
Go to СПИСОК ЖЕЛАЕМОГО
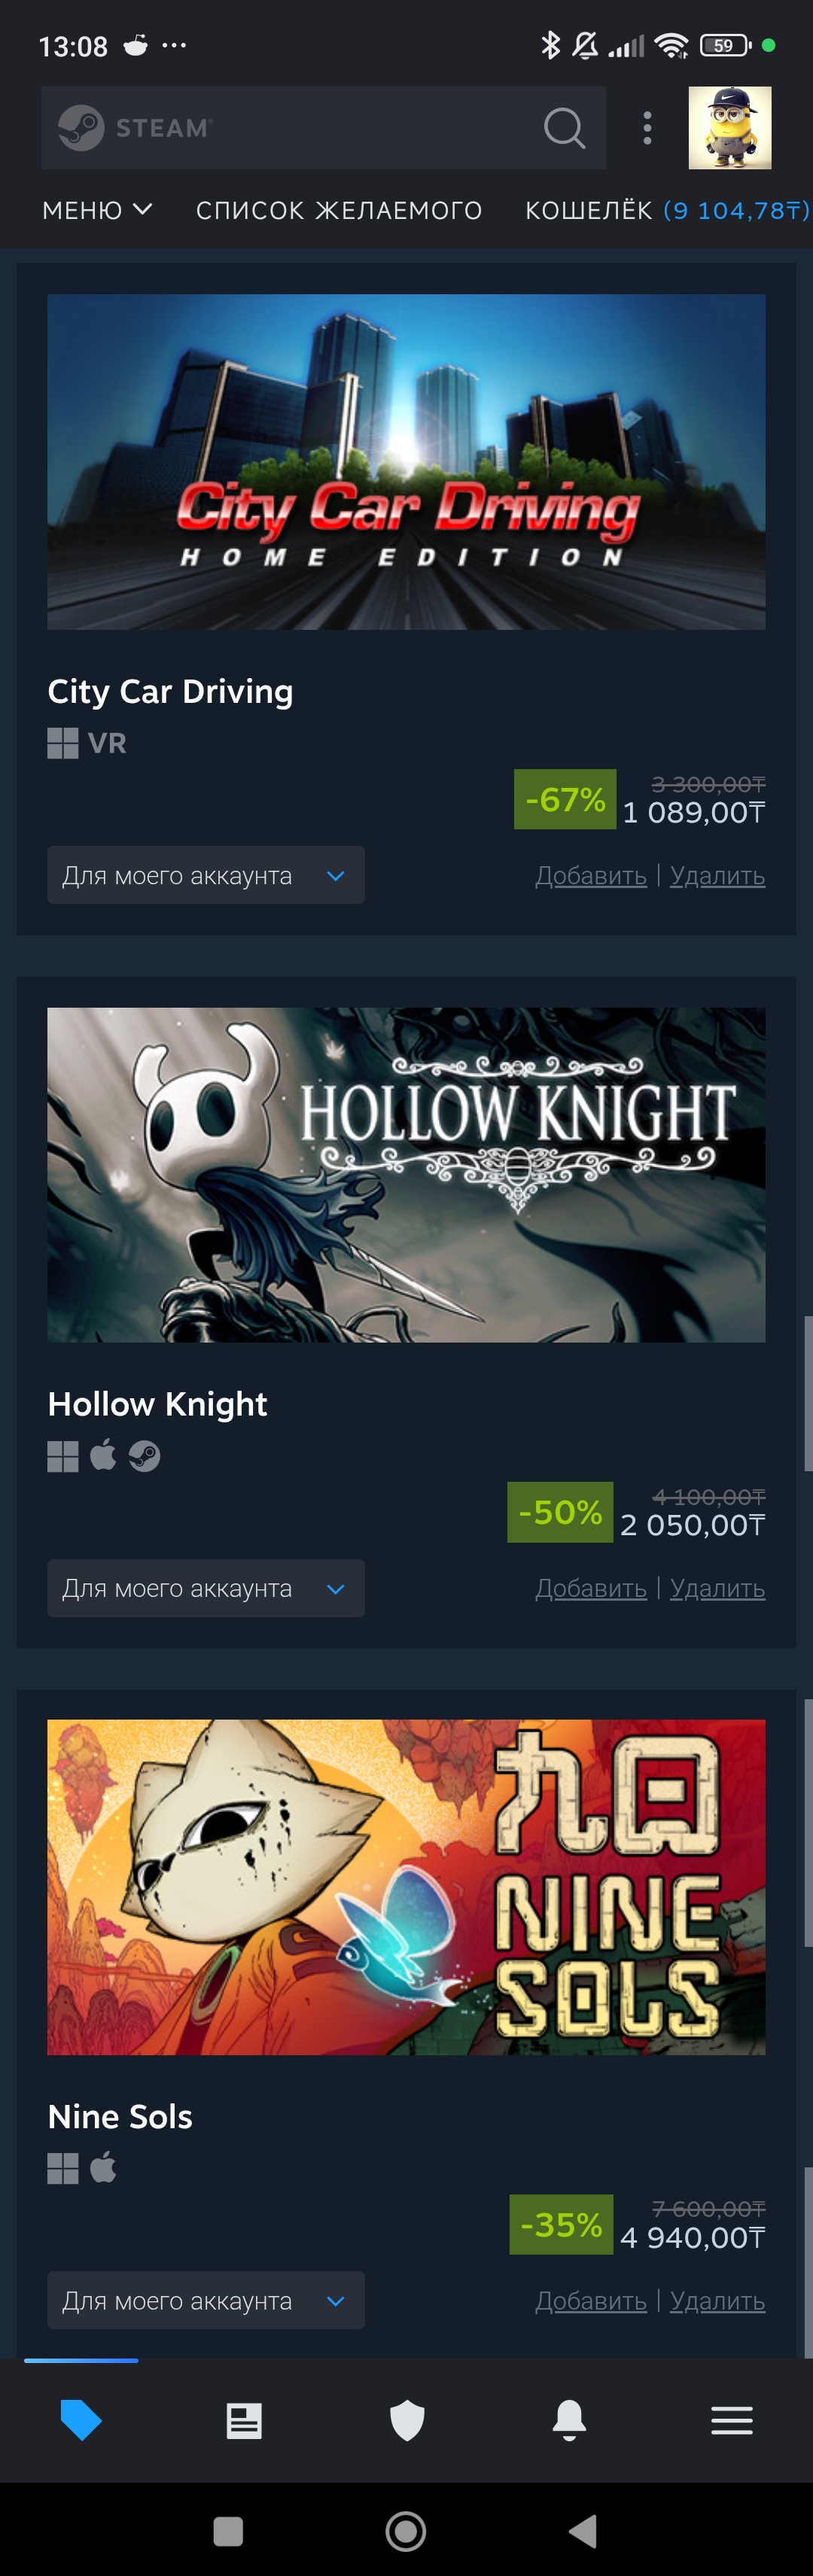pos(339,210)
